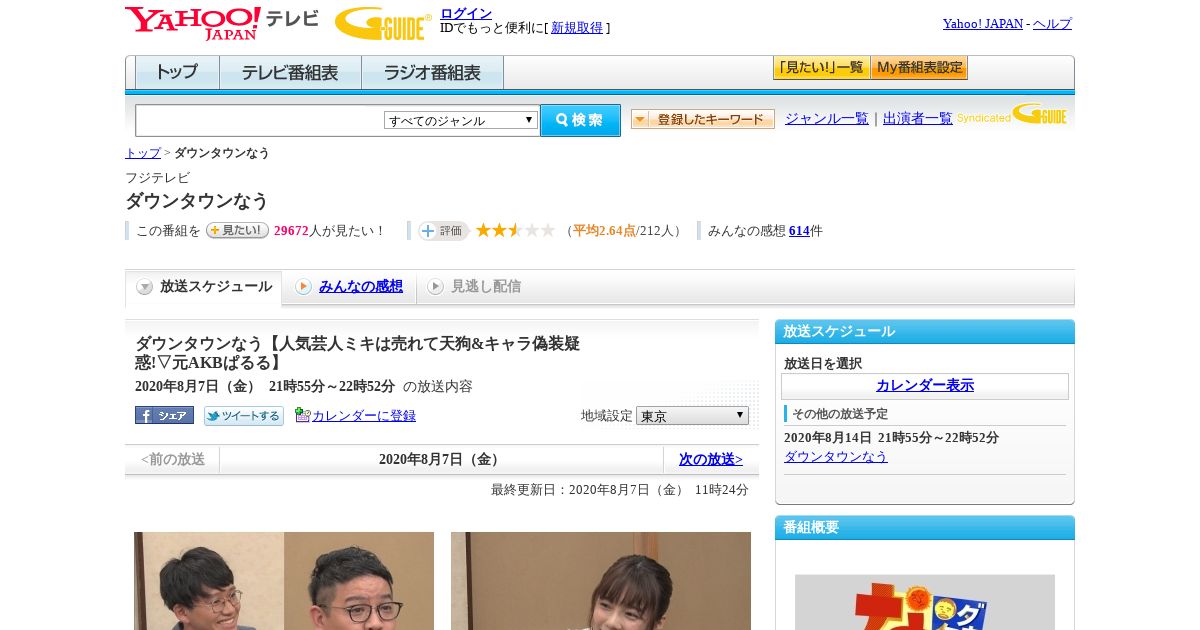Click the Facebook シェア button
Screen dimensions: 1200x630
pos(164,415)
